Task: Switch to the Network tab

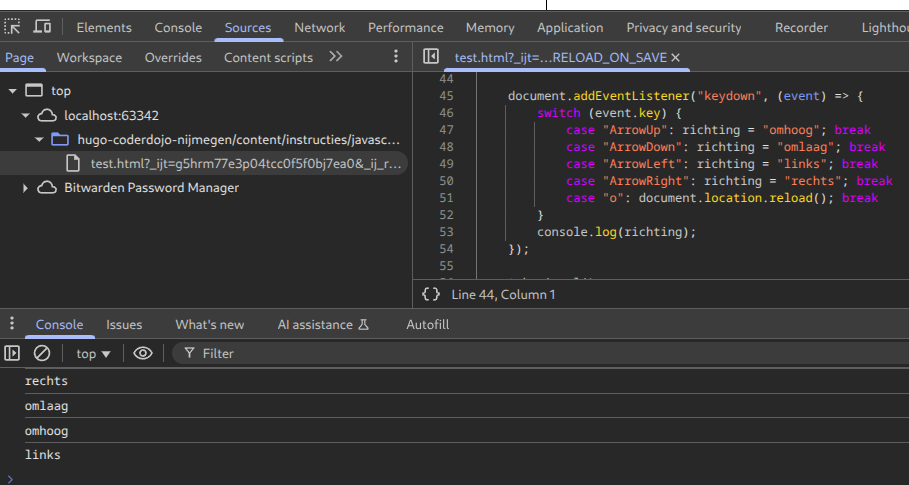Action: tap(319, 27)
